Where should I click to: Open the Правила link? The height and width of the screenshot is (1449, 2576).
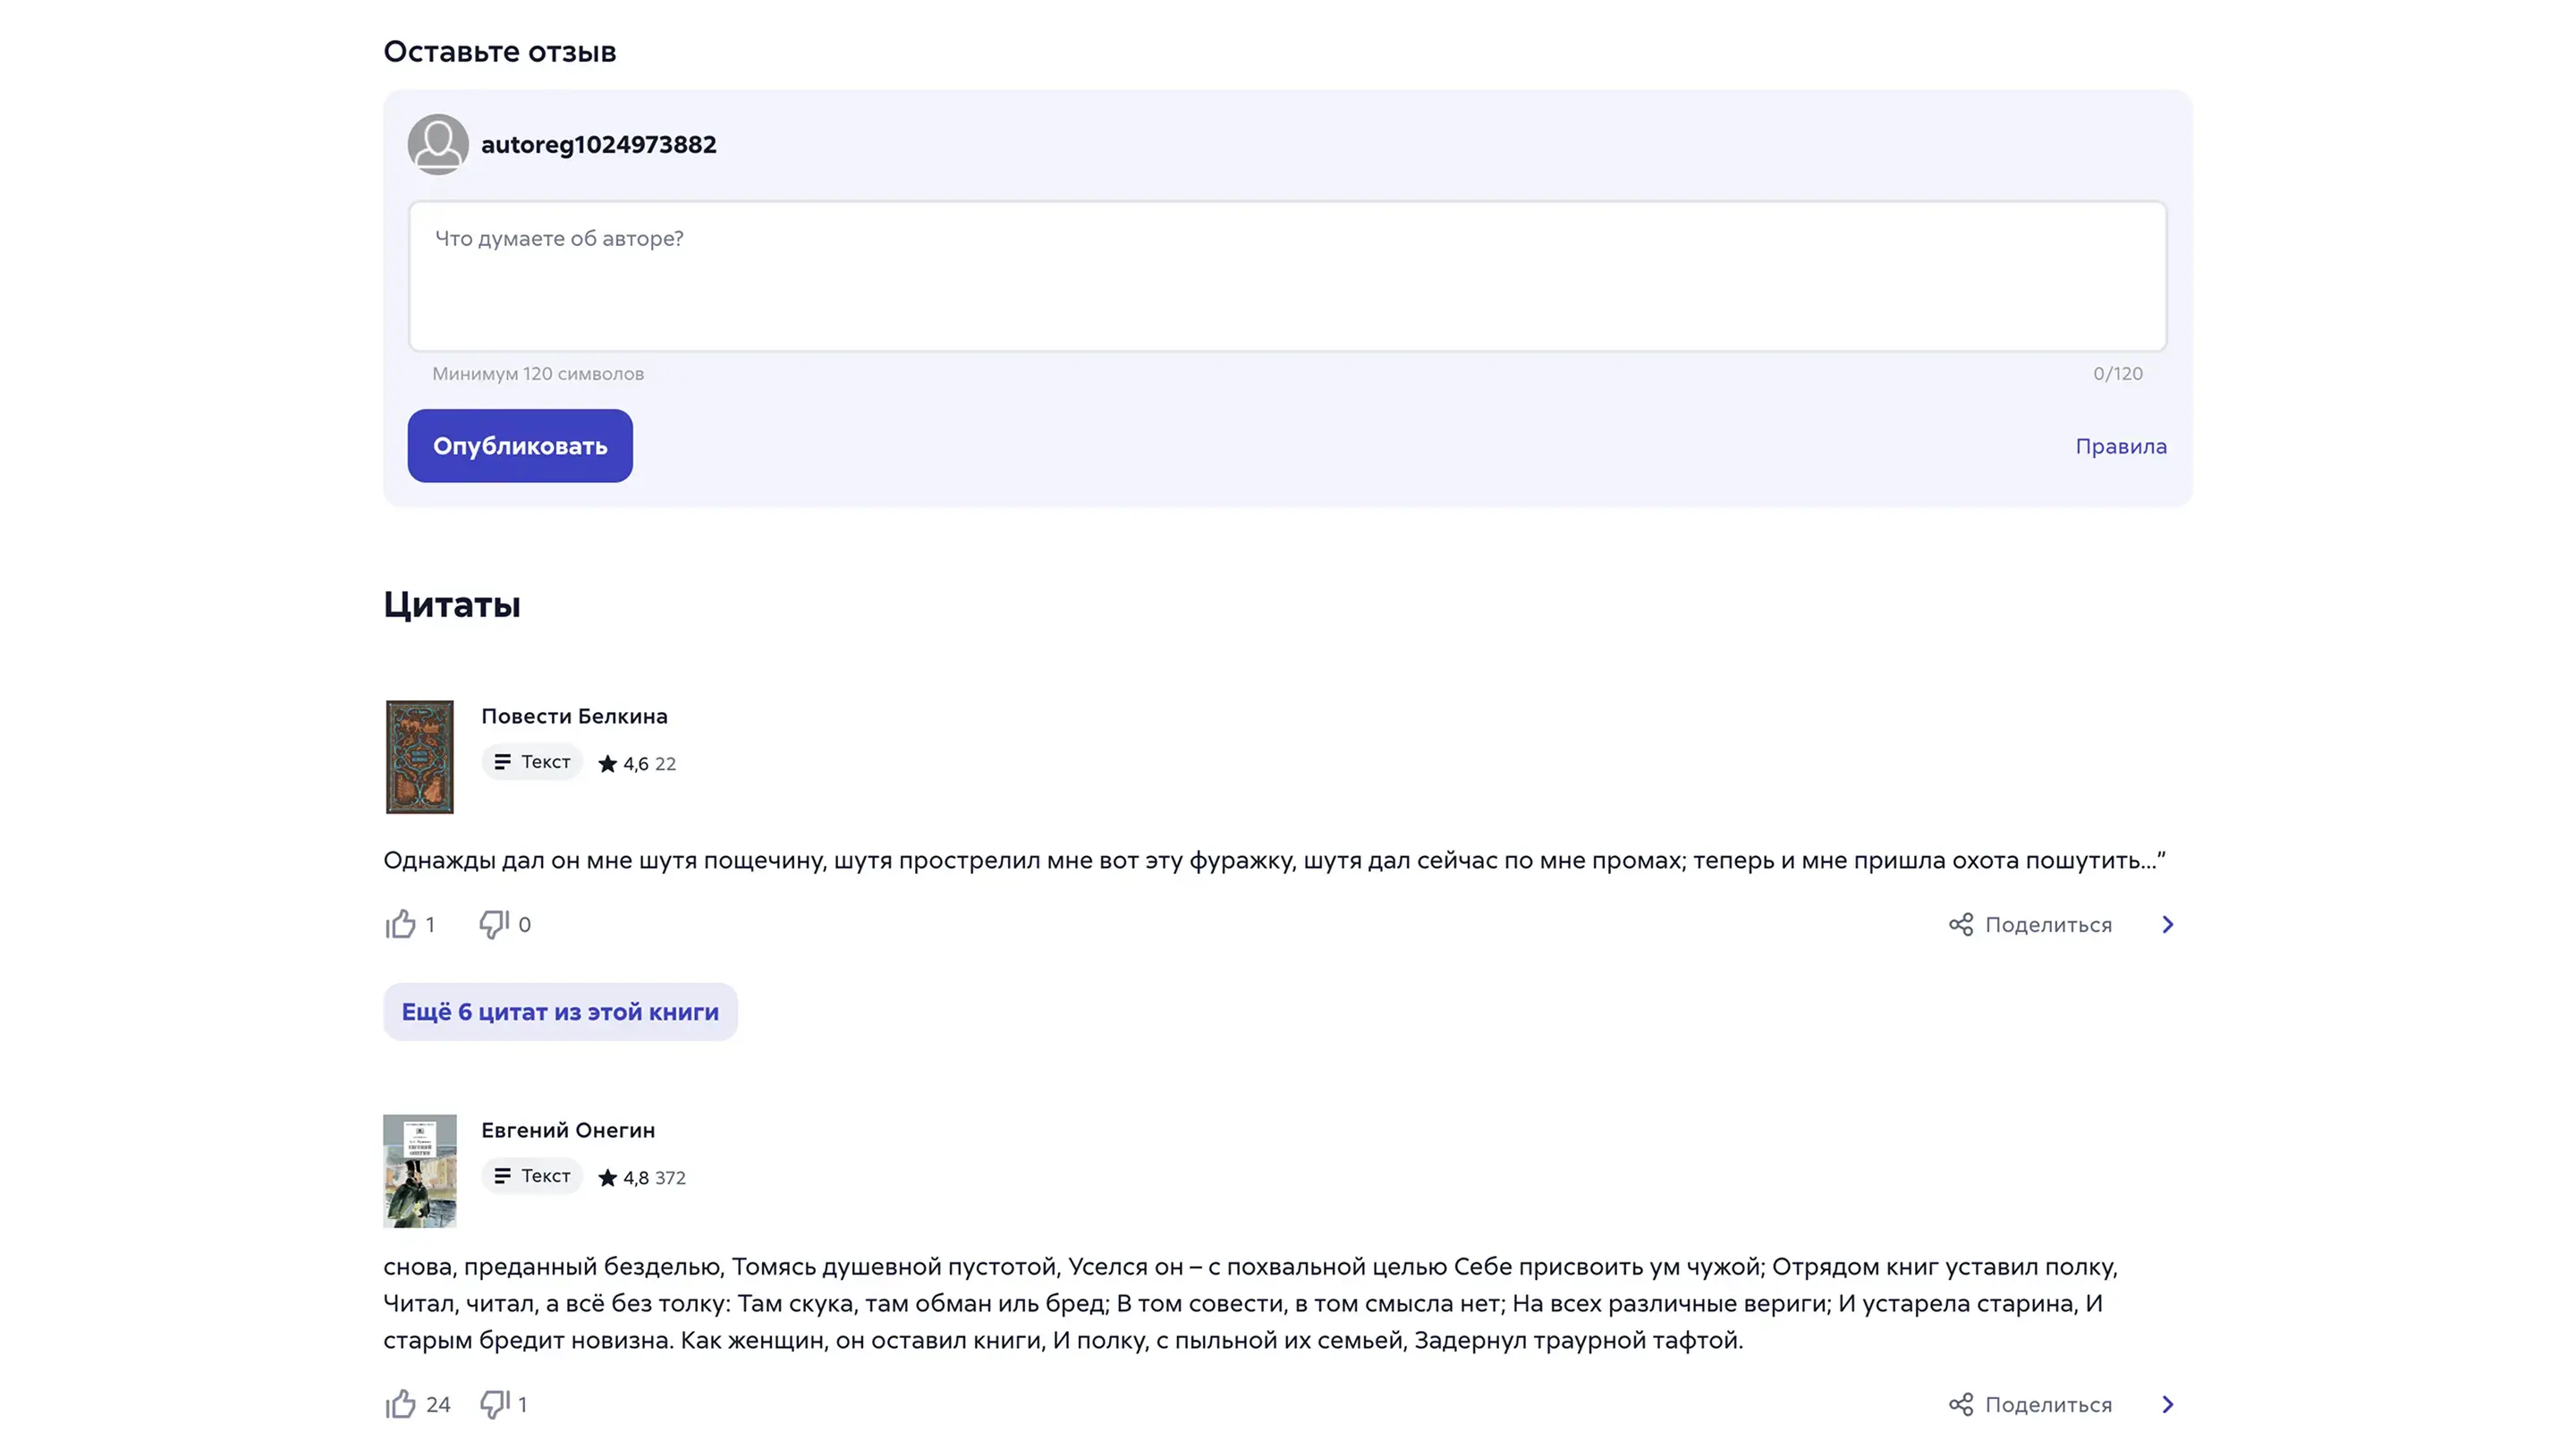click(2120, 446)
